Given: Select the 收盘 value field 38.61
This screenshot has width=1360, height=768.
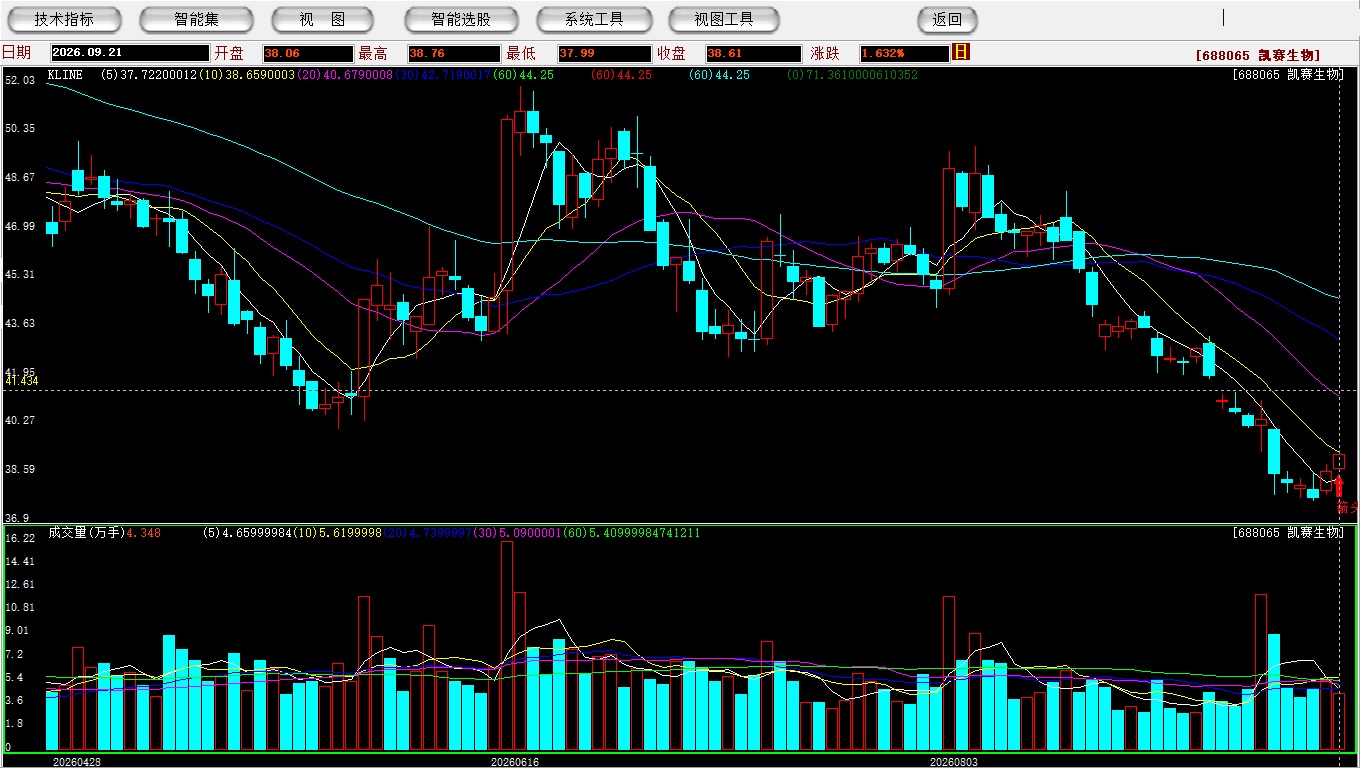Looking at the screenshot, I should click(x=753, y=53).
